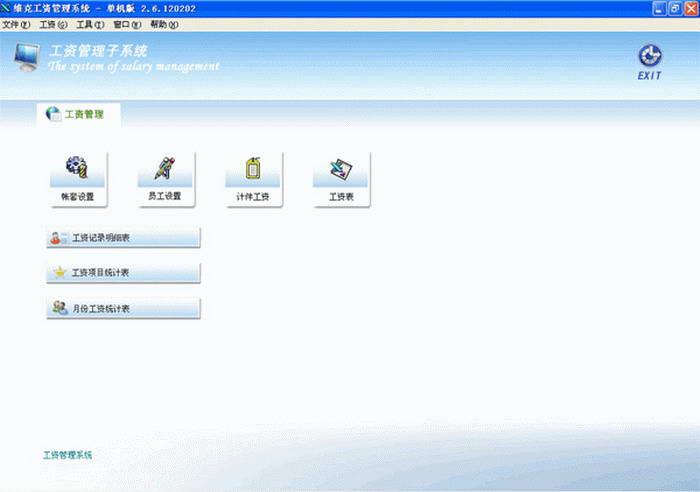
Task: Minimize the application window
Action: point(659,8)
